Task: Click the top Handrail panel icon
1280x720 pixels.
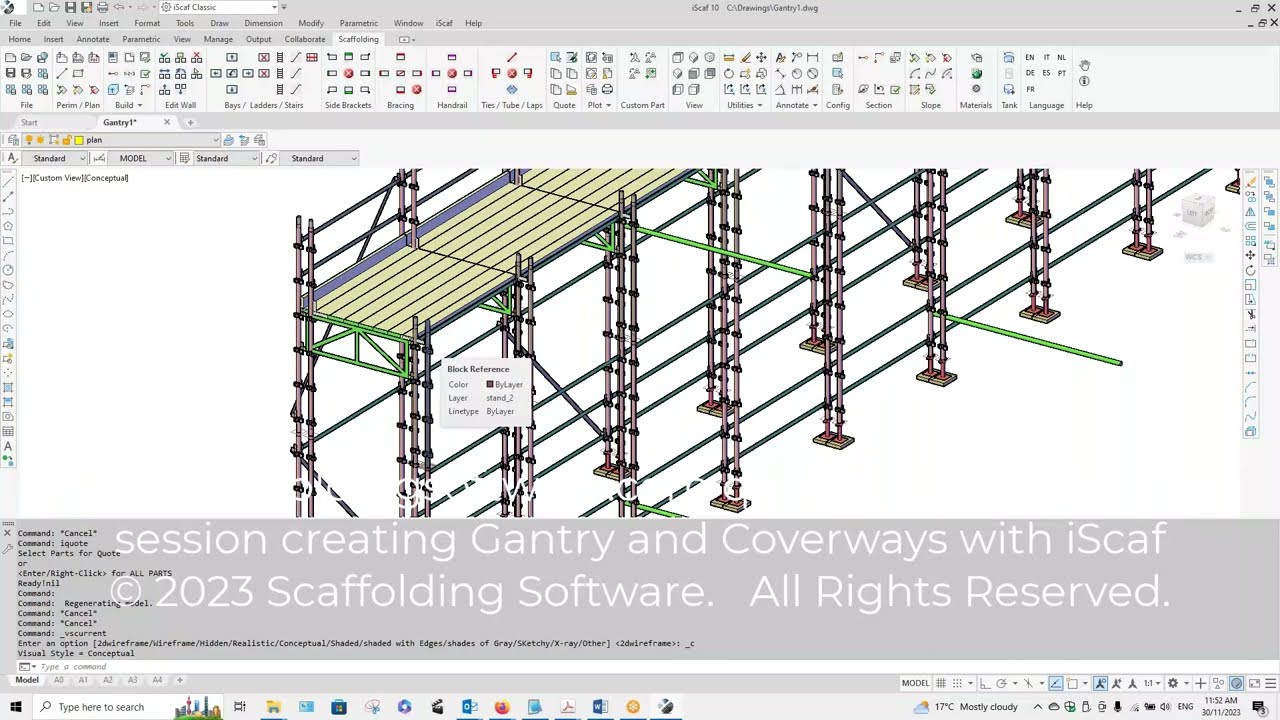Action: coord(452,57)
